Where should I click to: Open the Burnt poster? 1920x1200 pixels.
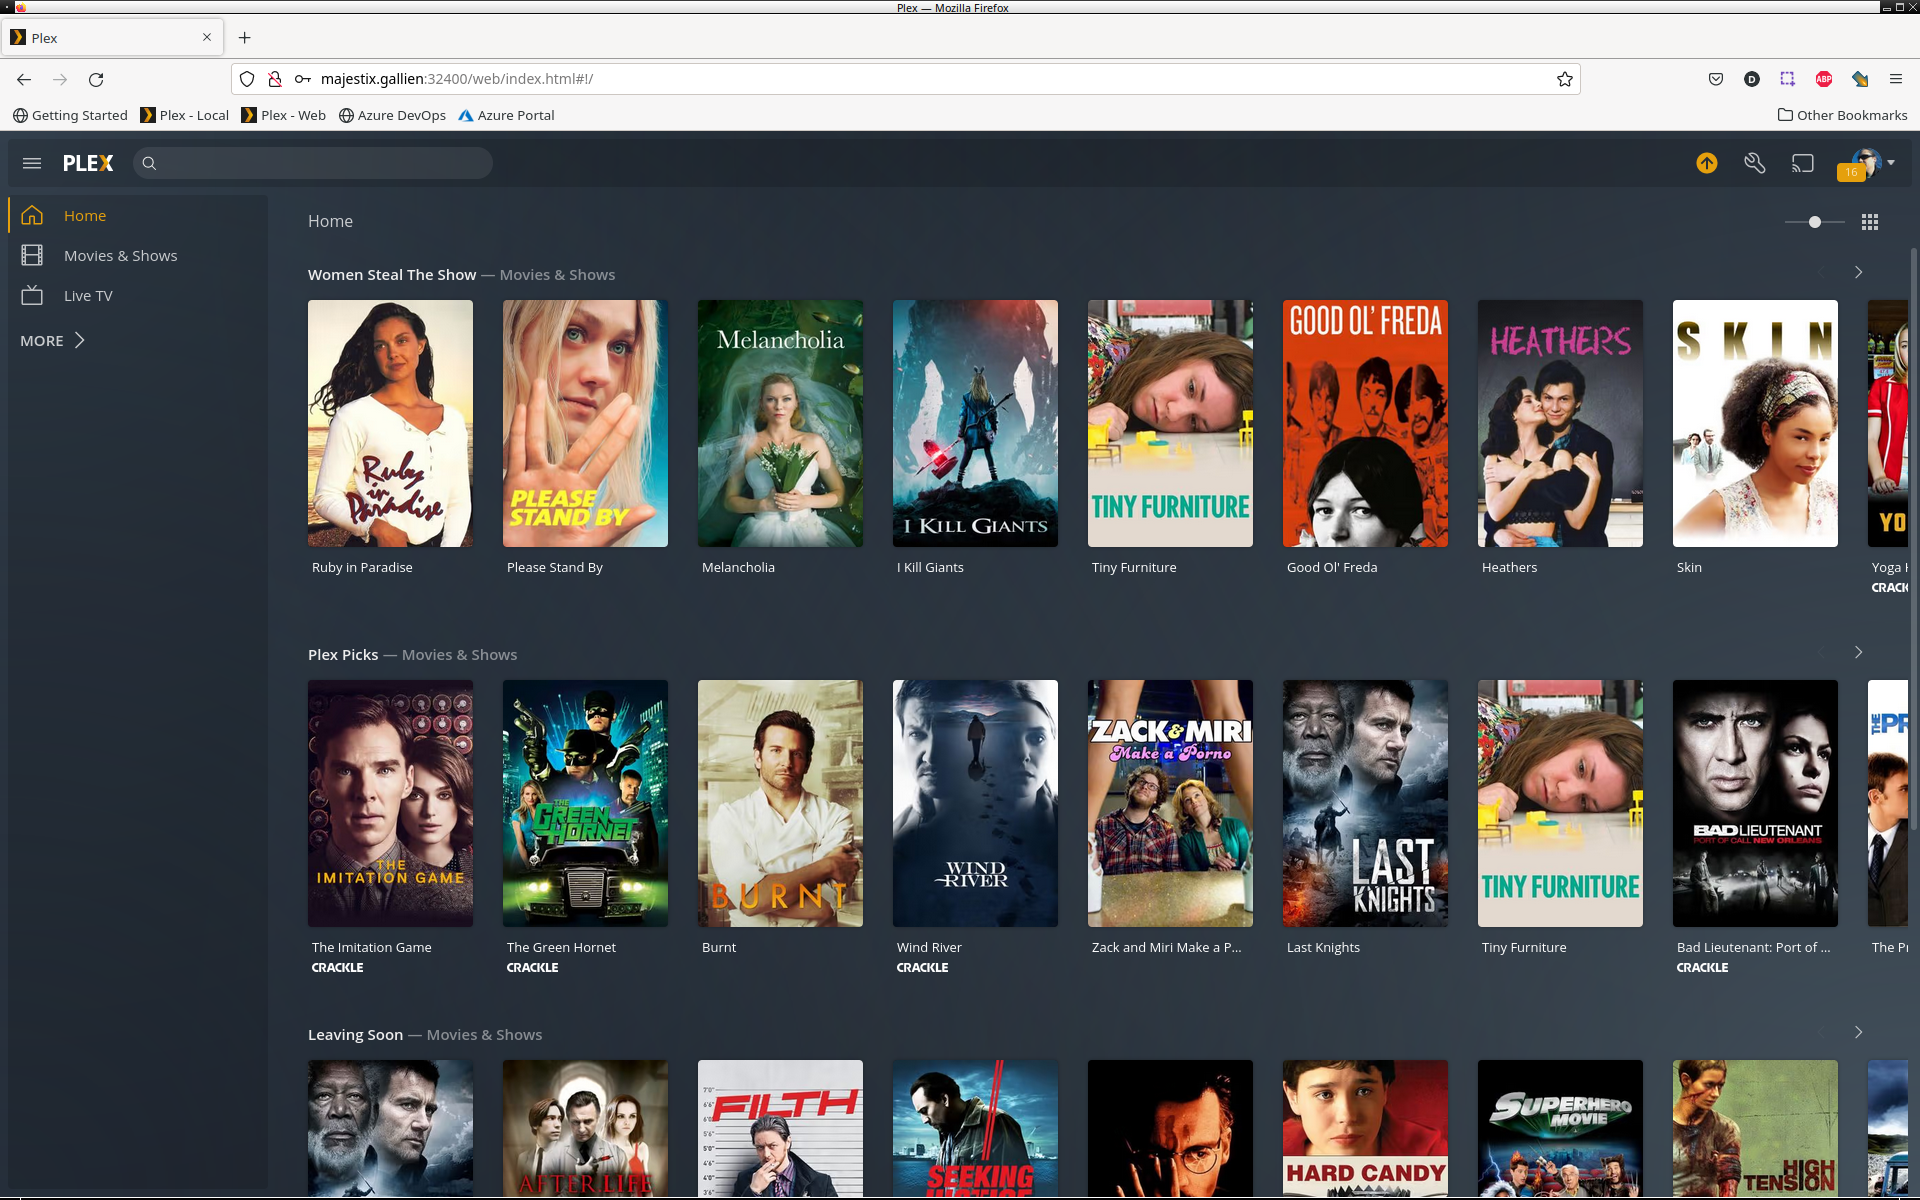780,803
